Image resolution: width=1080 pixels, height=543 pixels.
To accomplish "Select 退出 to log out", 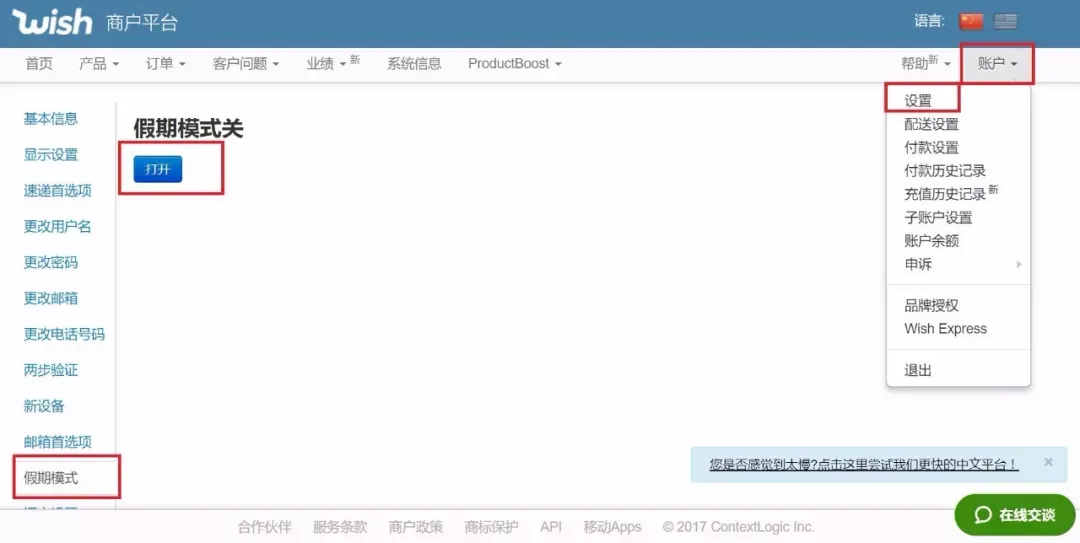I will click(918, 371).
